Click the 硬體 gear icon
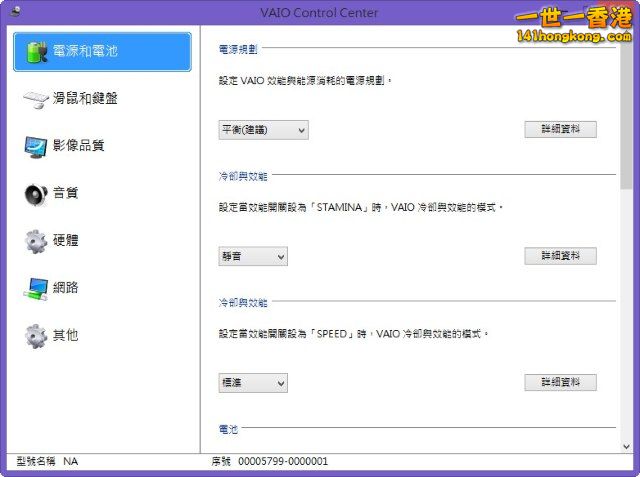Viewport: 640px width, 477px height. tap(36, 241)
